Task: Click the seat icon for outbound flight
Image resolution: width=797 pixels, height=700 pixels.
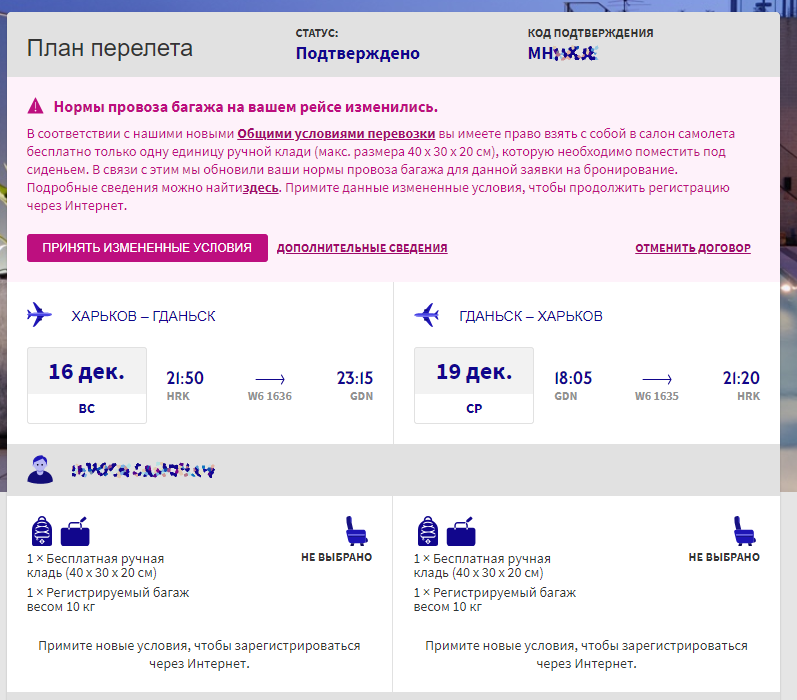Action: [355, 530]
